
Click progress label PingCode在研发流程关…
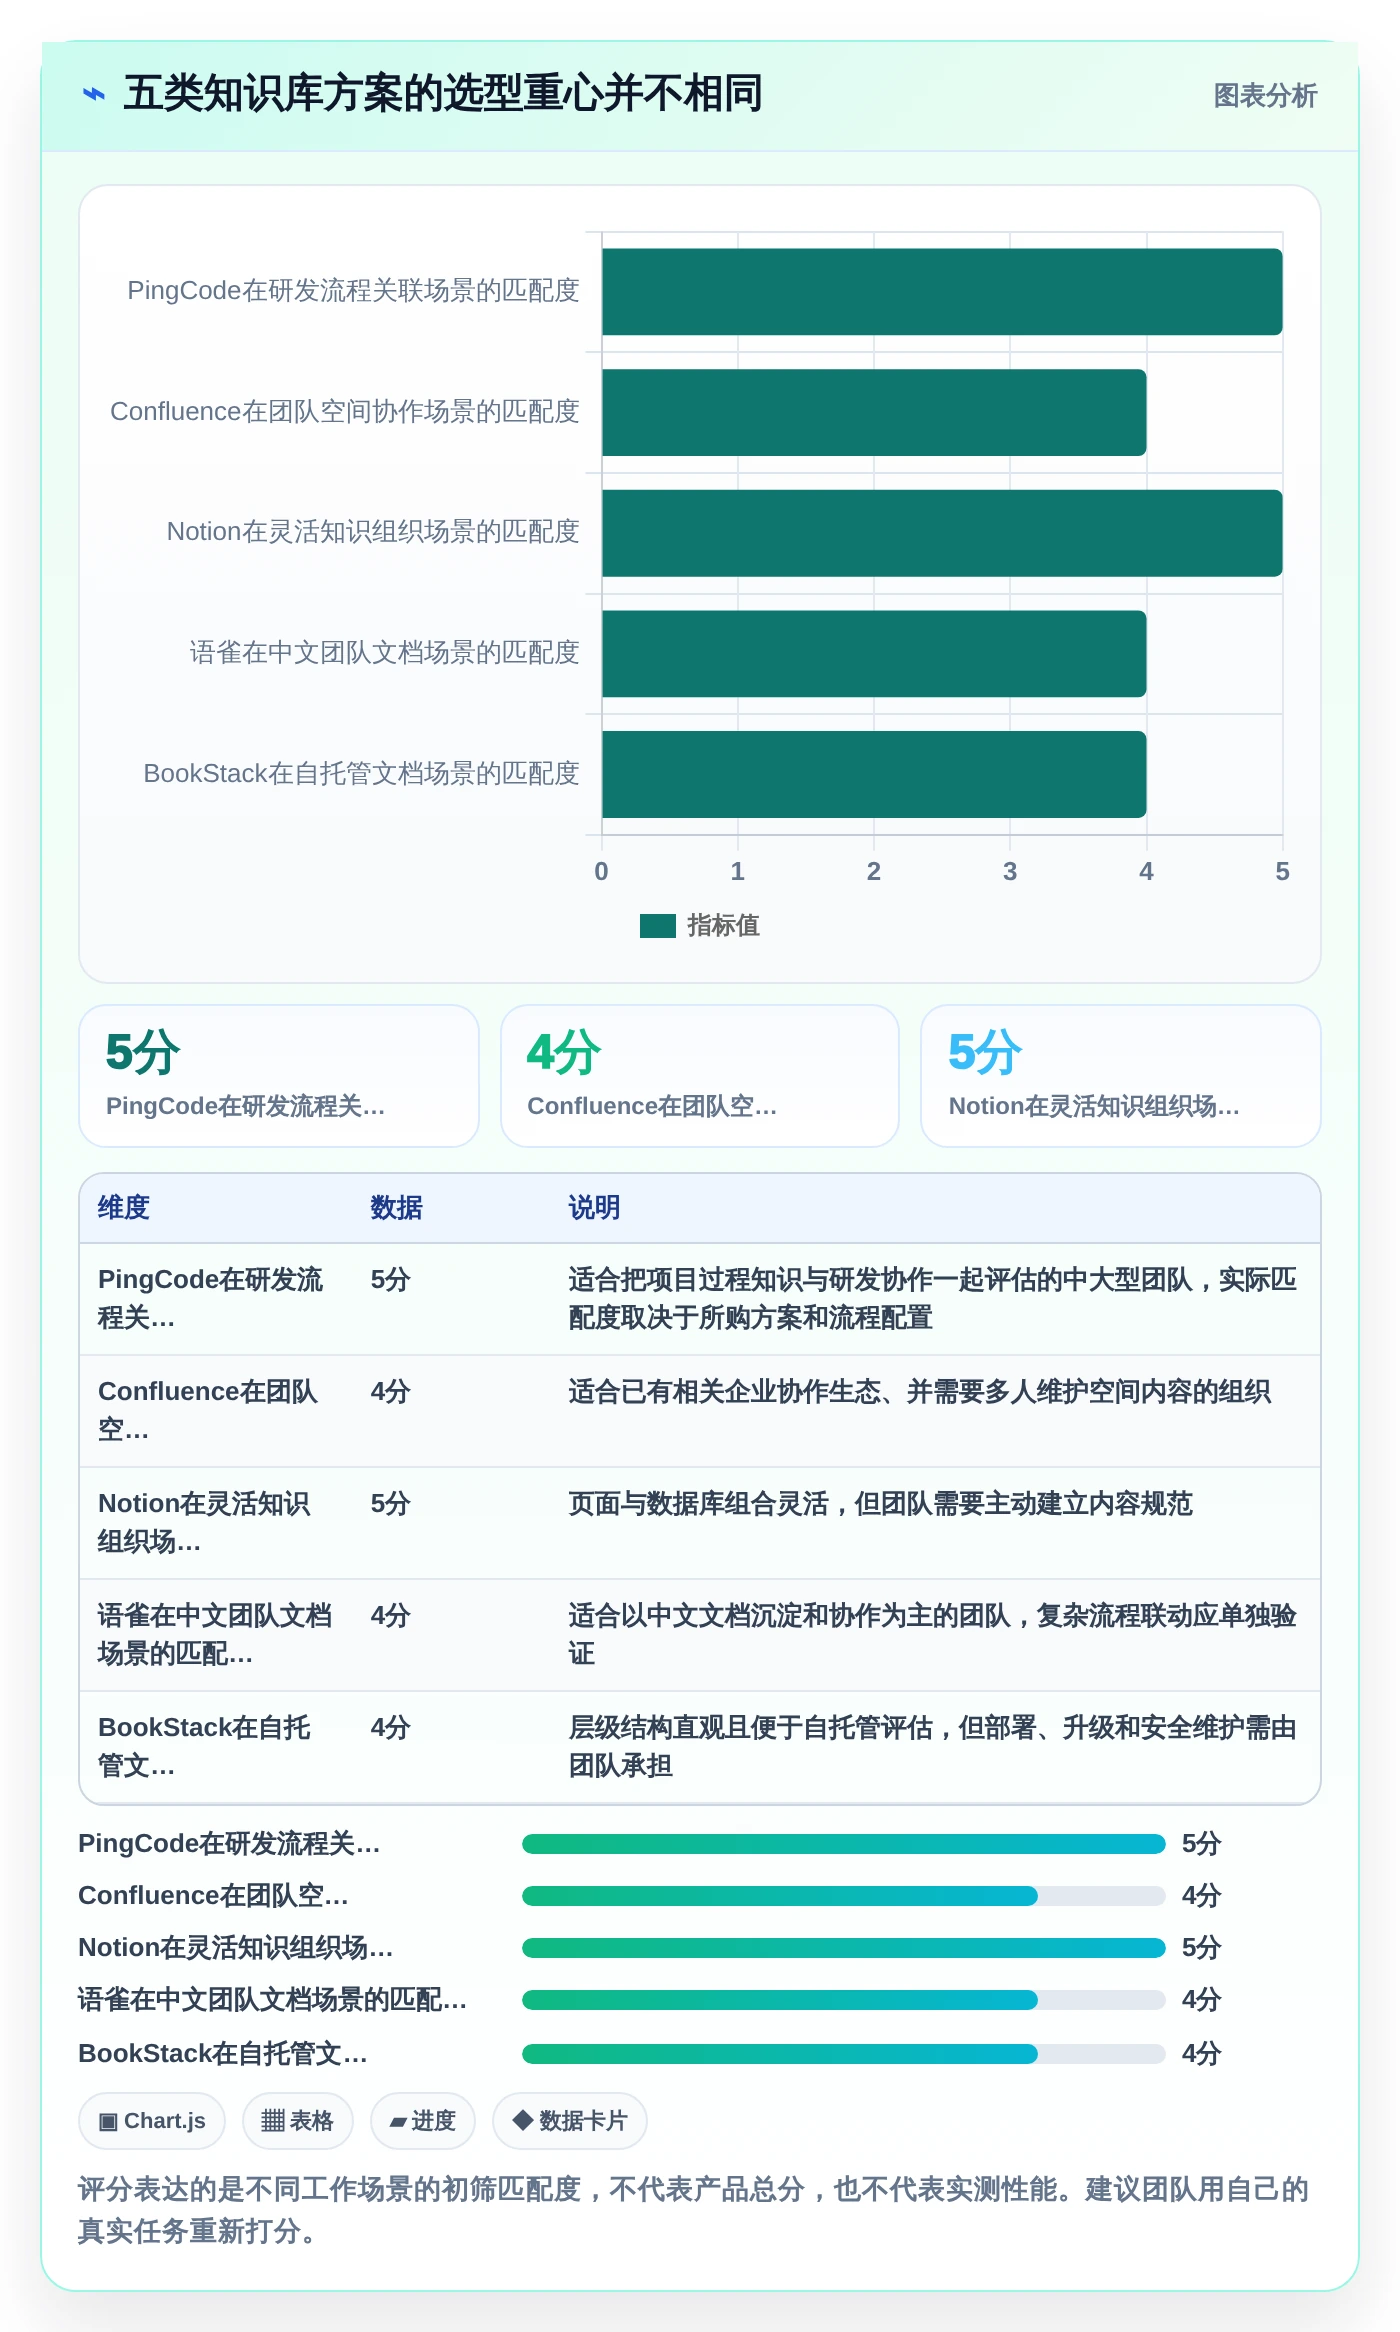click(229, 1844)
